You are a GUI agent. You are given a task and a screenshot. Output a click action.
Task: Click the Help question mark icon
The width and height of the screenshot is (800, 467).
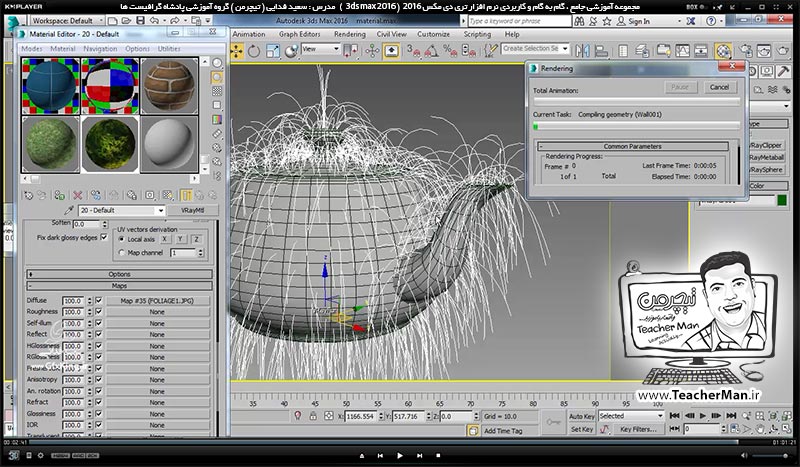pos(711,21)
